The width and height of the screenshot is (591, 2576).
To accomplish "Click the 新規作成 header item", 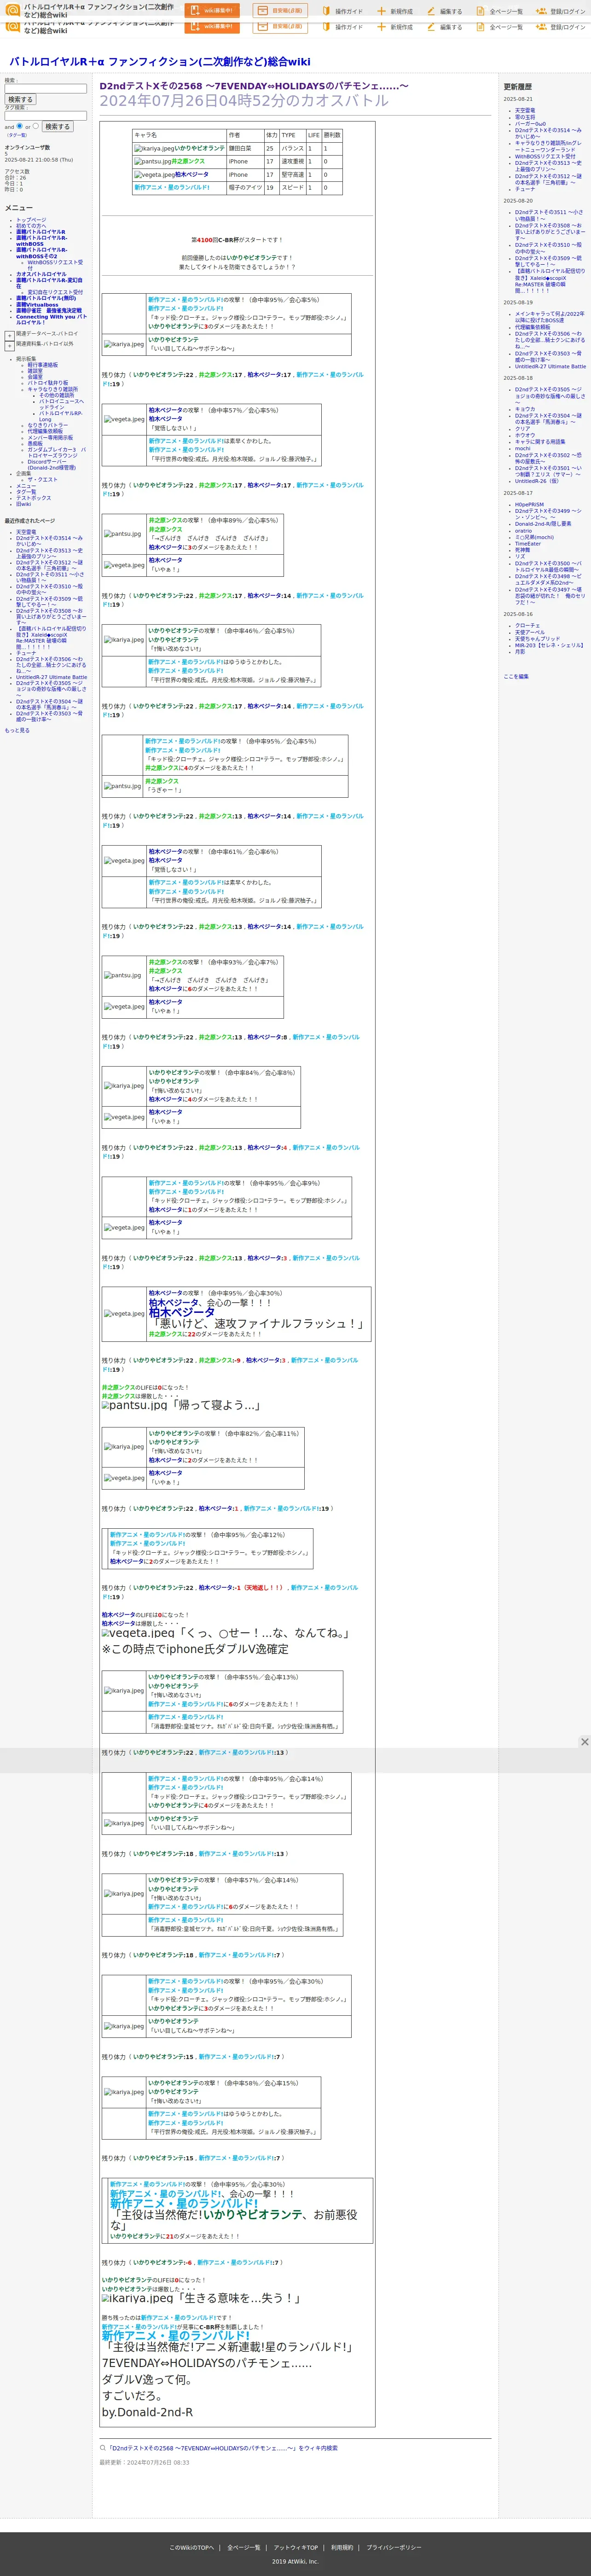I will (394, 11).
